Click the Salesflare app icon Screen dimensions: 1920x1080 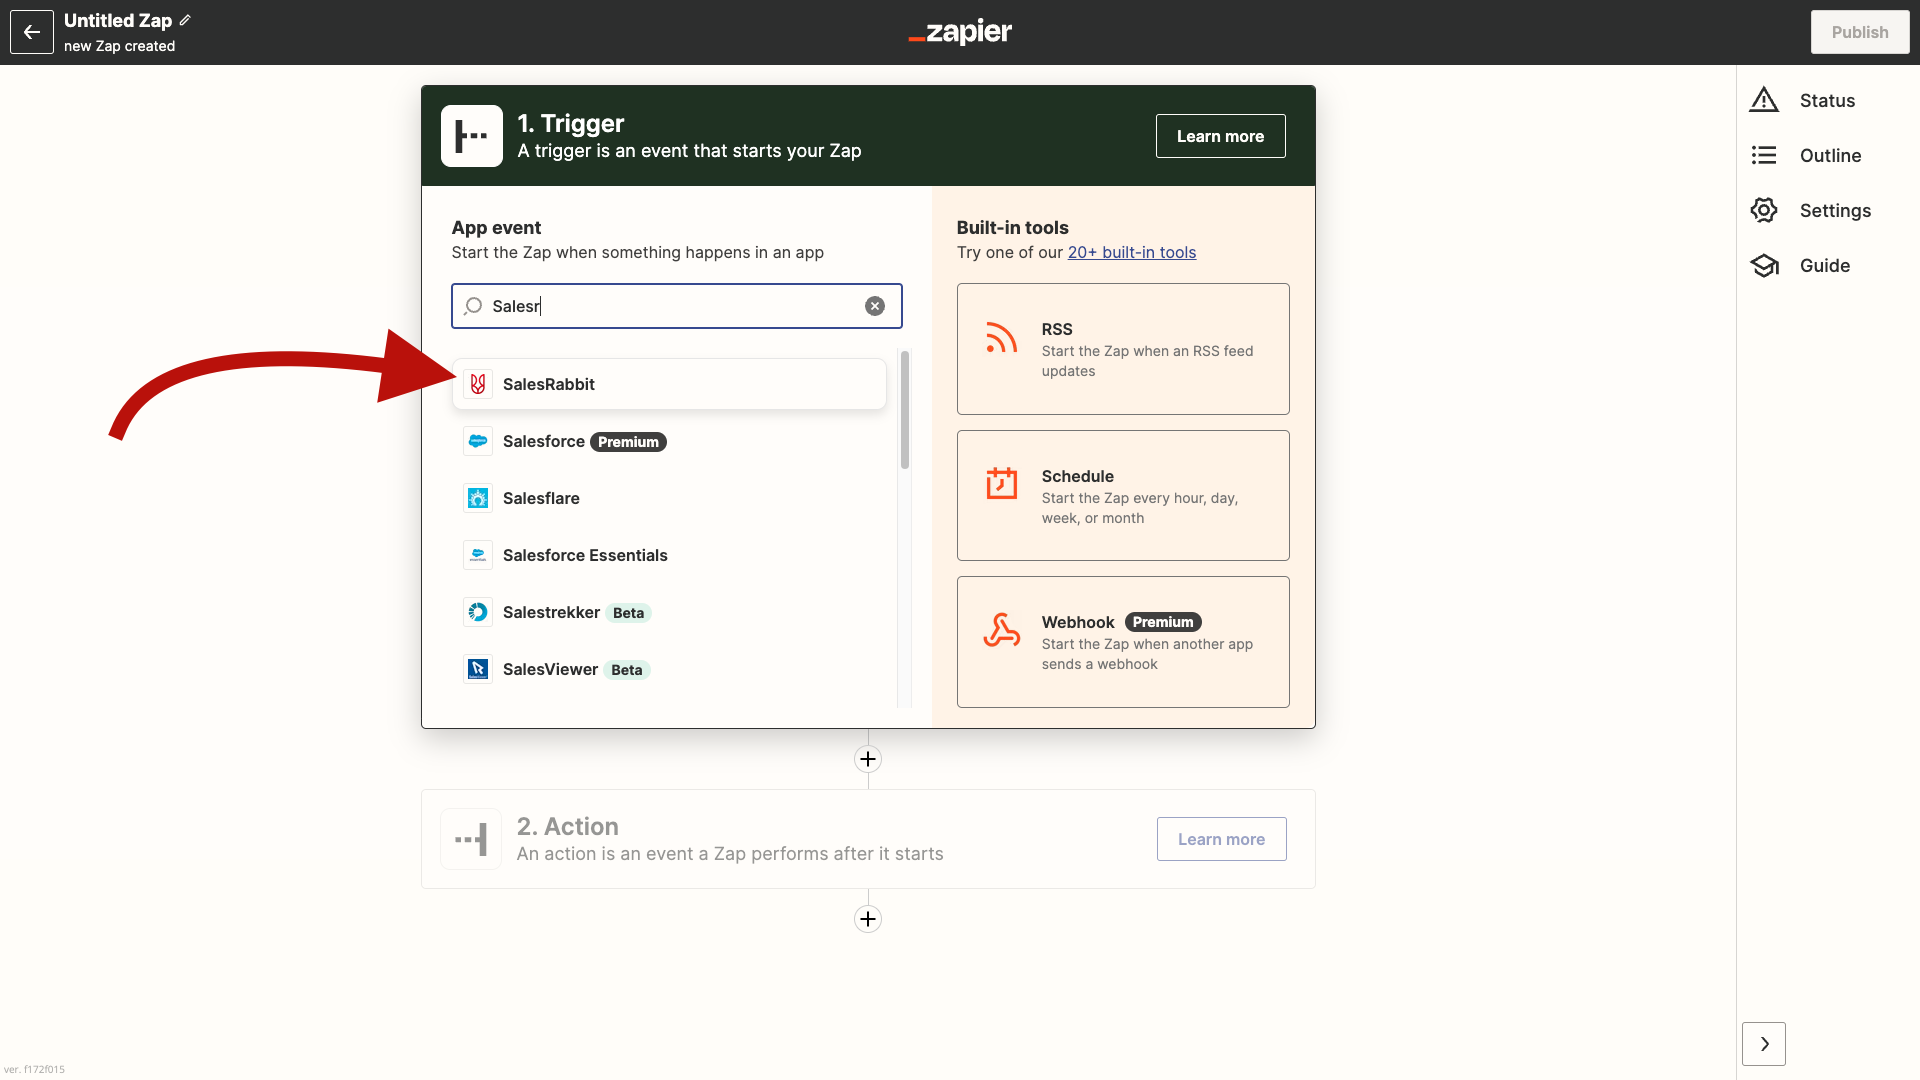click(x=478, y=498)
